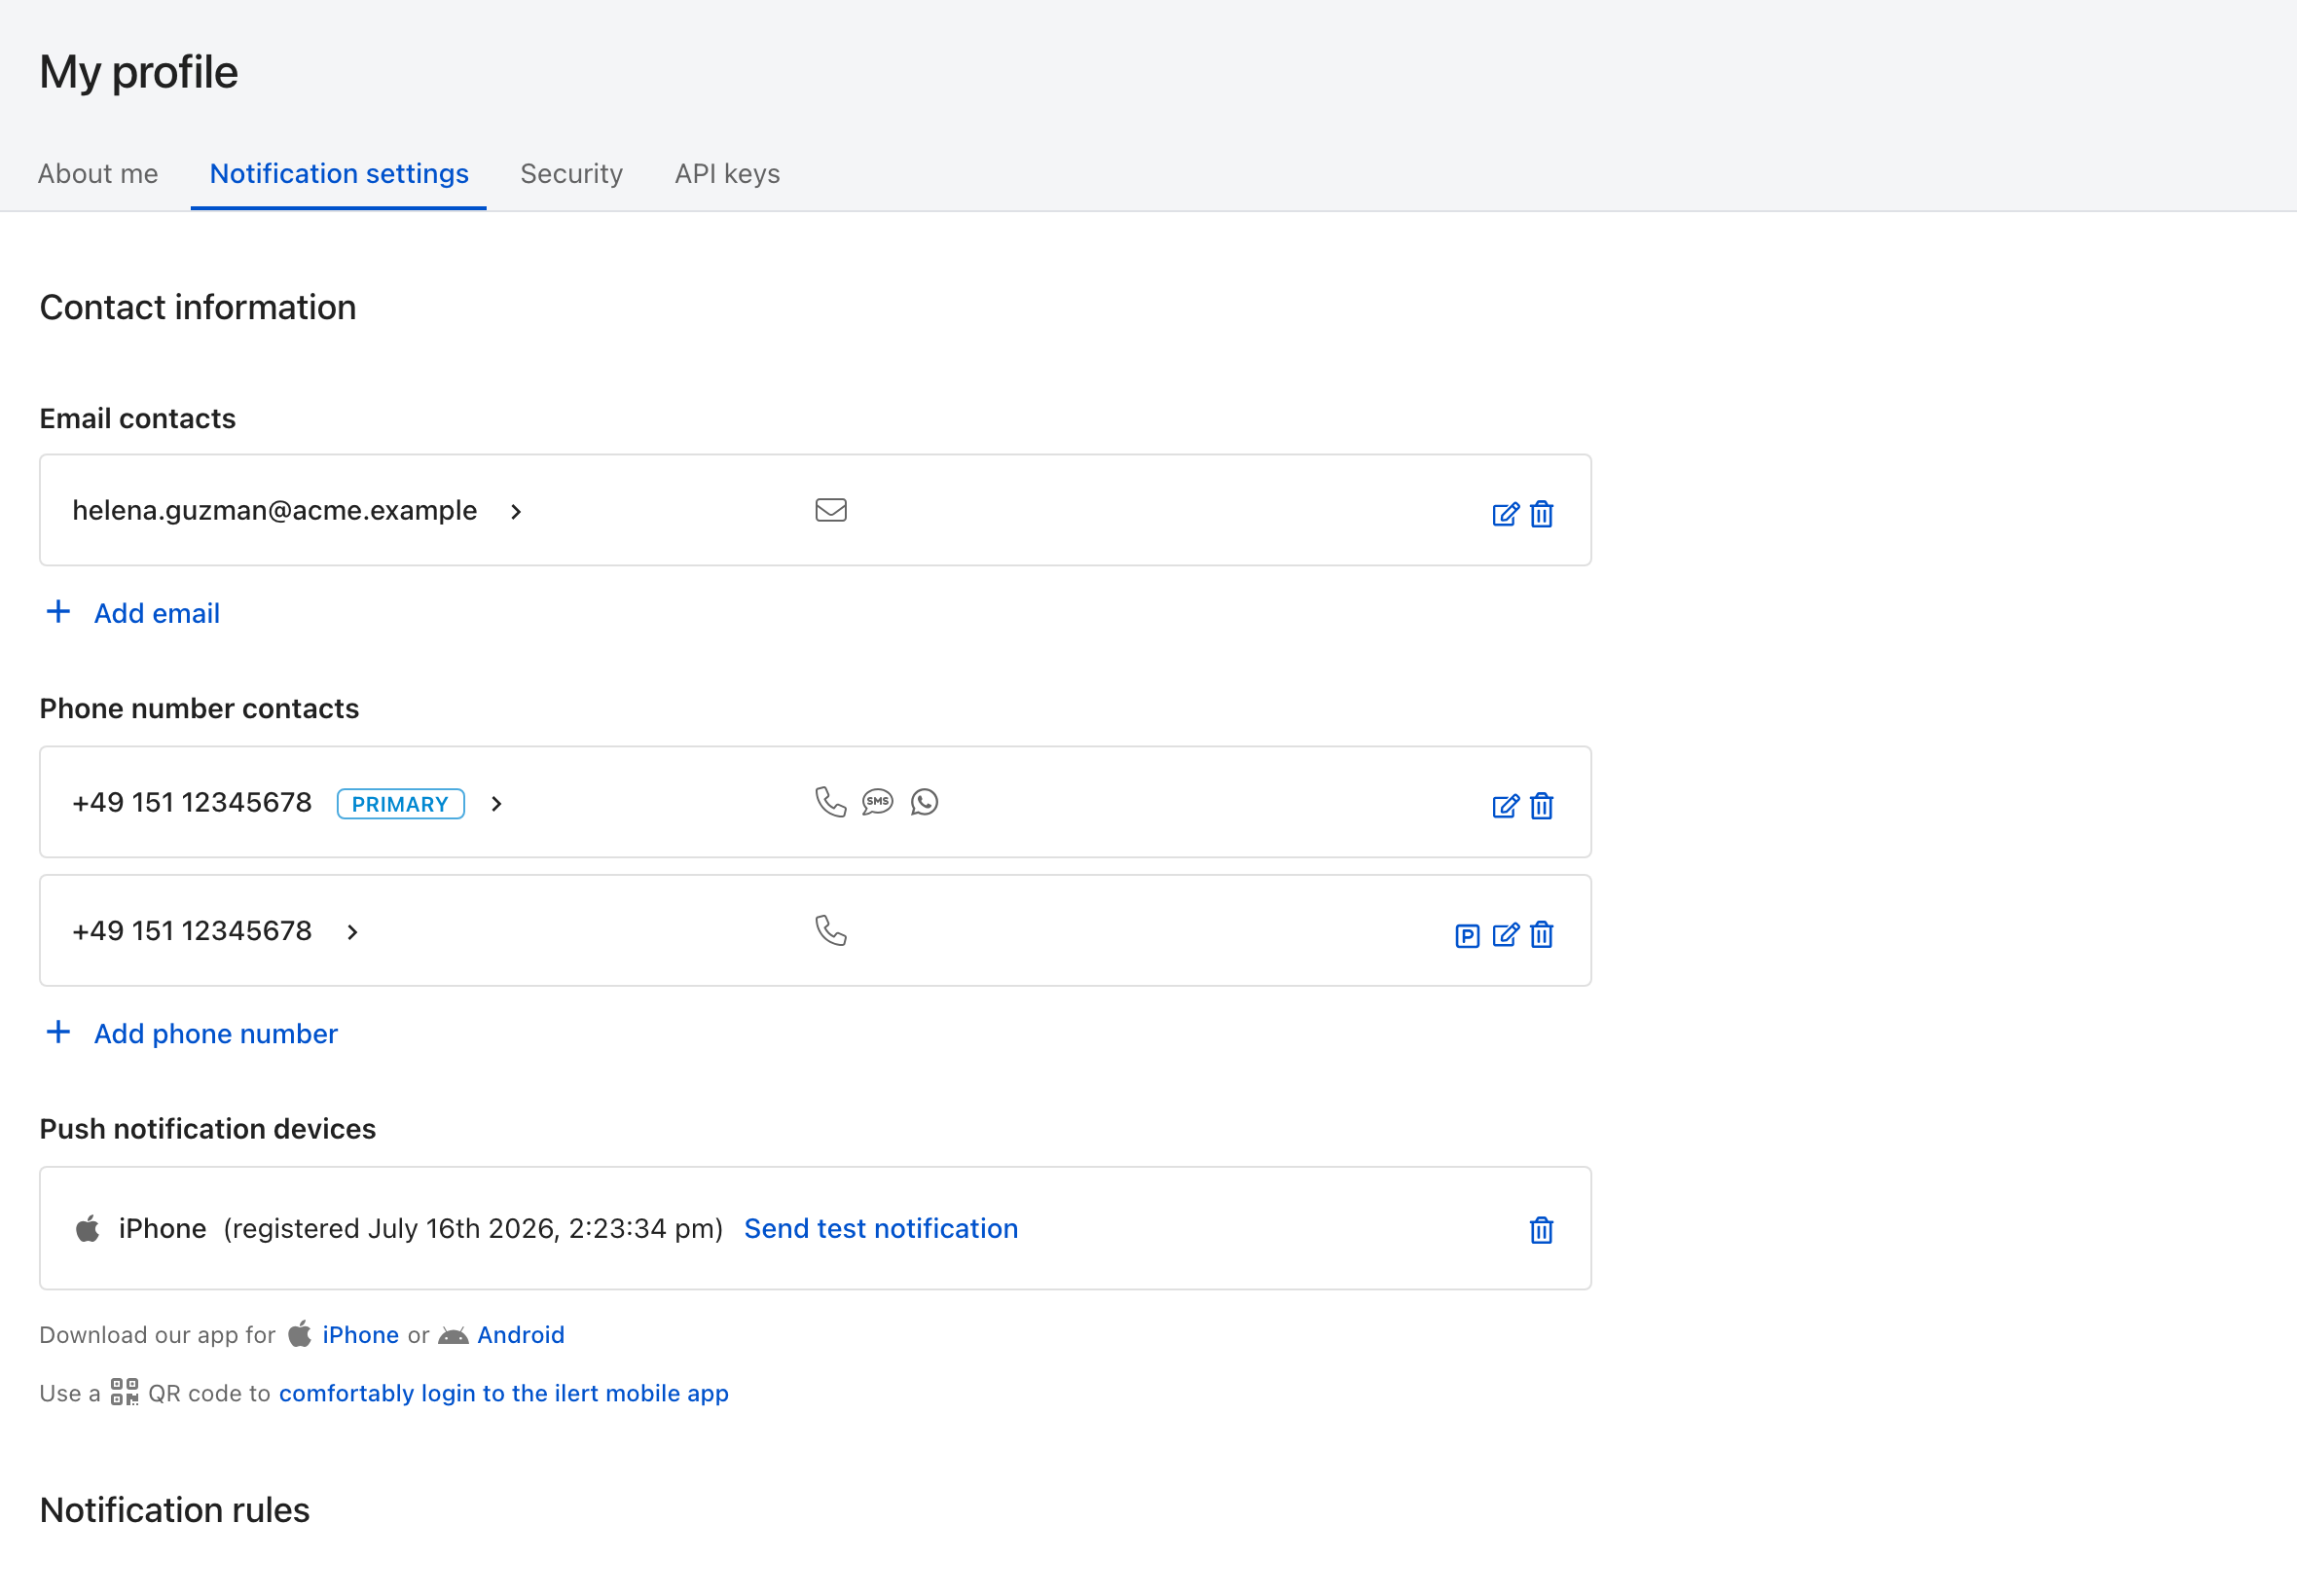Select the Notification settings tab
The image size is (2297, 1596).
tap(339, 174)
